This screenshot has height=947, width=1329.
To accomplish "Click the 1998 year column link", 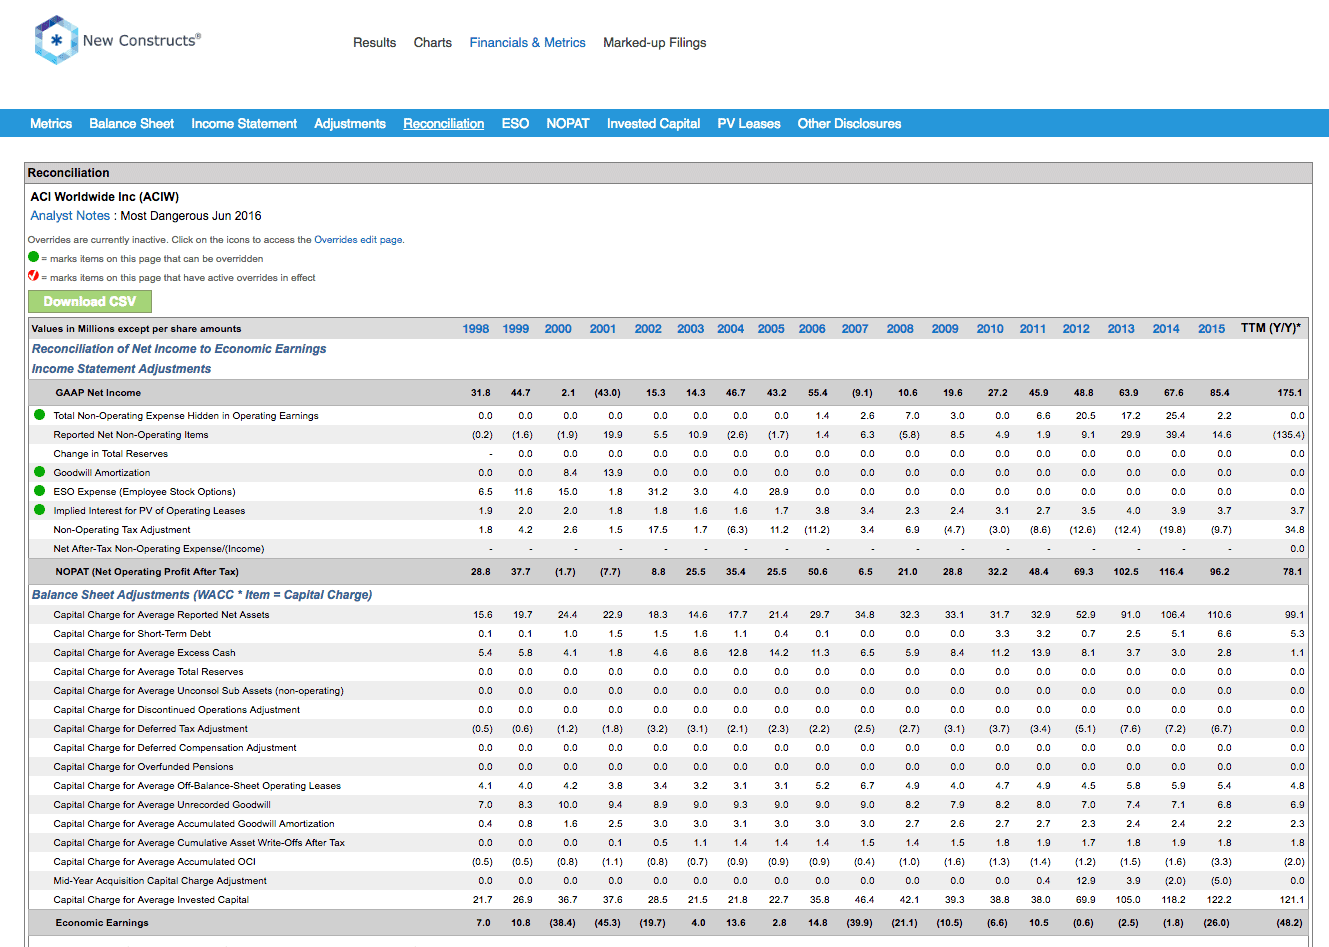I will (x=476, y=329).
